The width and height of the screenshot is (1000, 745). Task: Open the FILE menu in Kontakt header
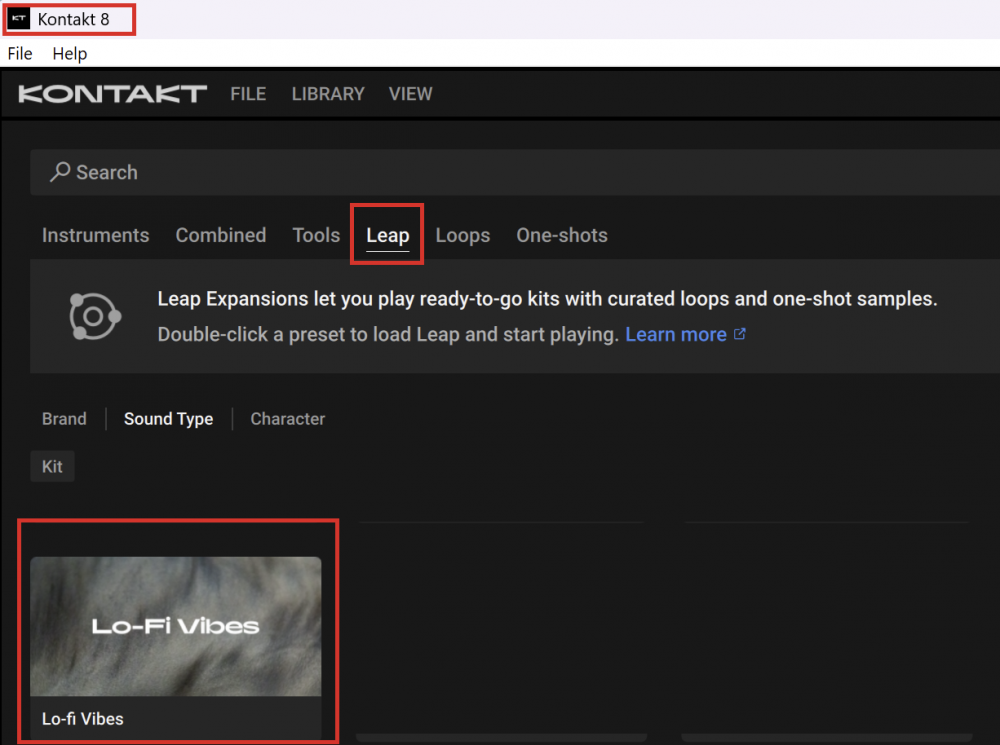point(248,94)
